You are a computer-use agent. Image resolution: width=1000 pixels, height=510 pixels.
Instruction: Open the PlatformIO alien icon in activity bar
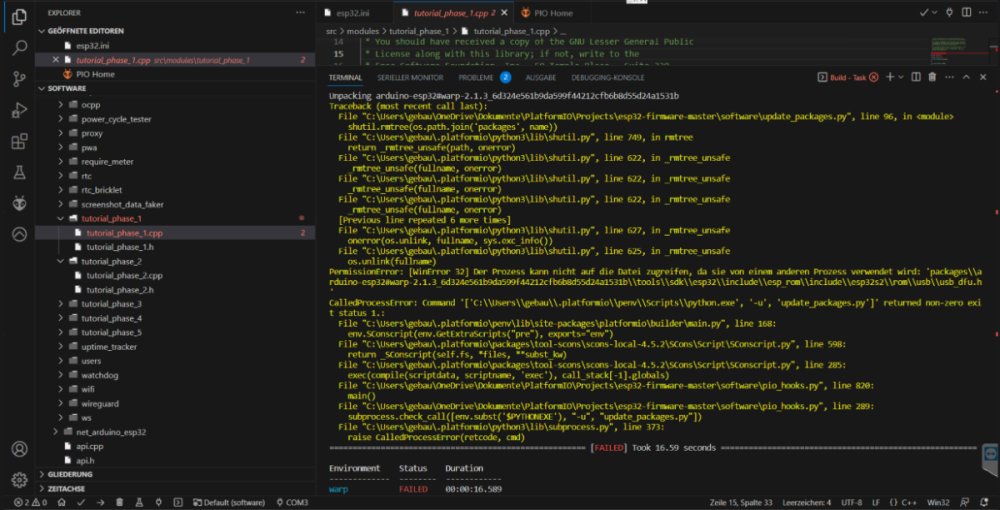(19, 204)
